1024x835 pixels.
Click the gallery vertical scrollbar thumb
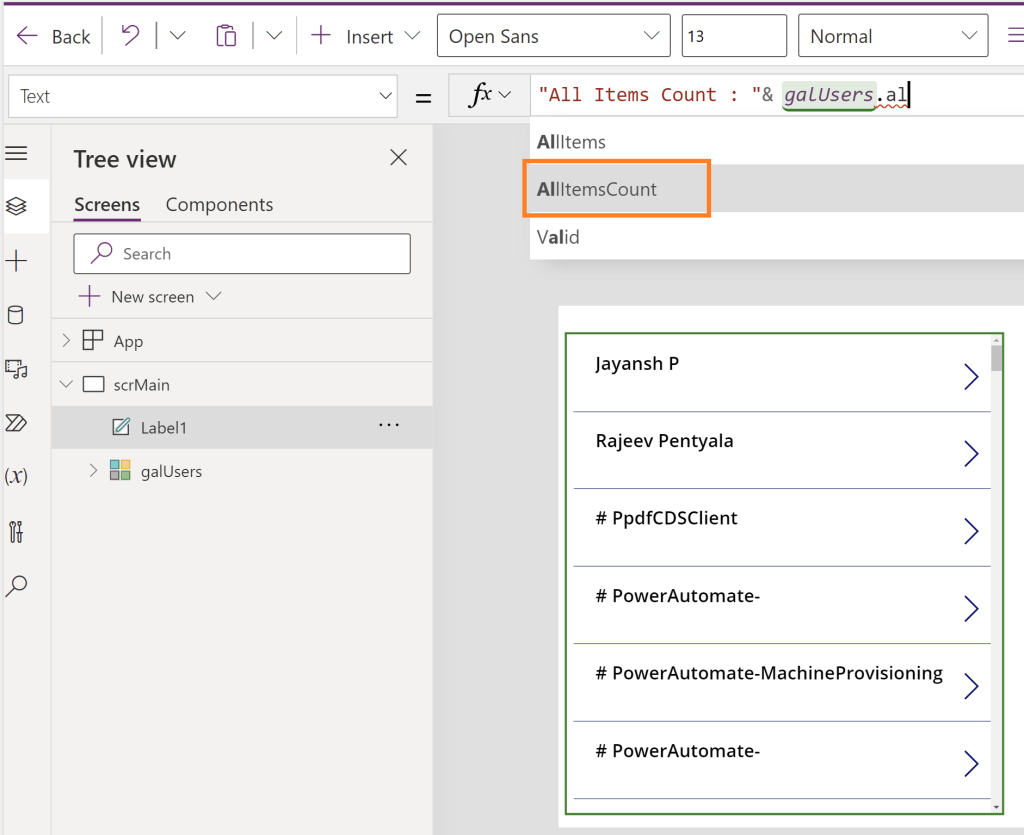point(996,357)
